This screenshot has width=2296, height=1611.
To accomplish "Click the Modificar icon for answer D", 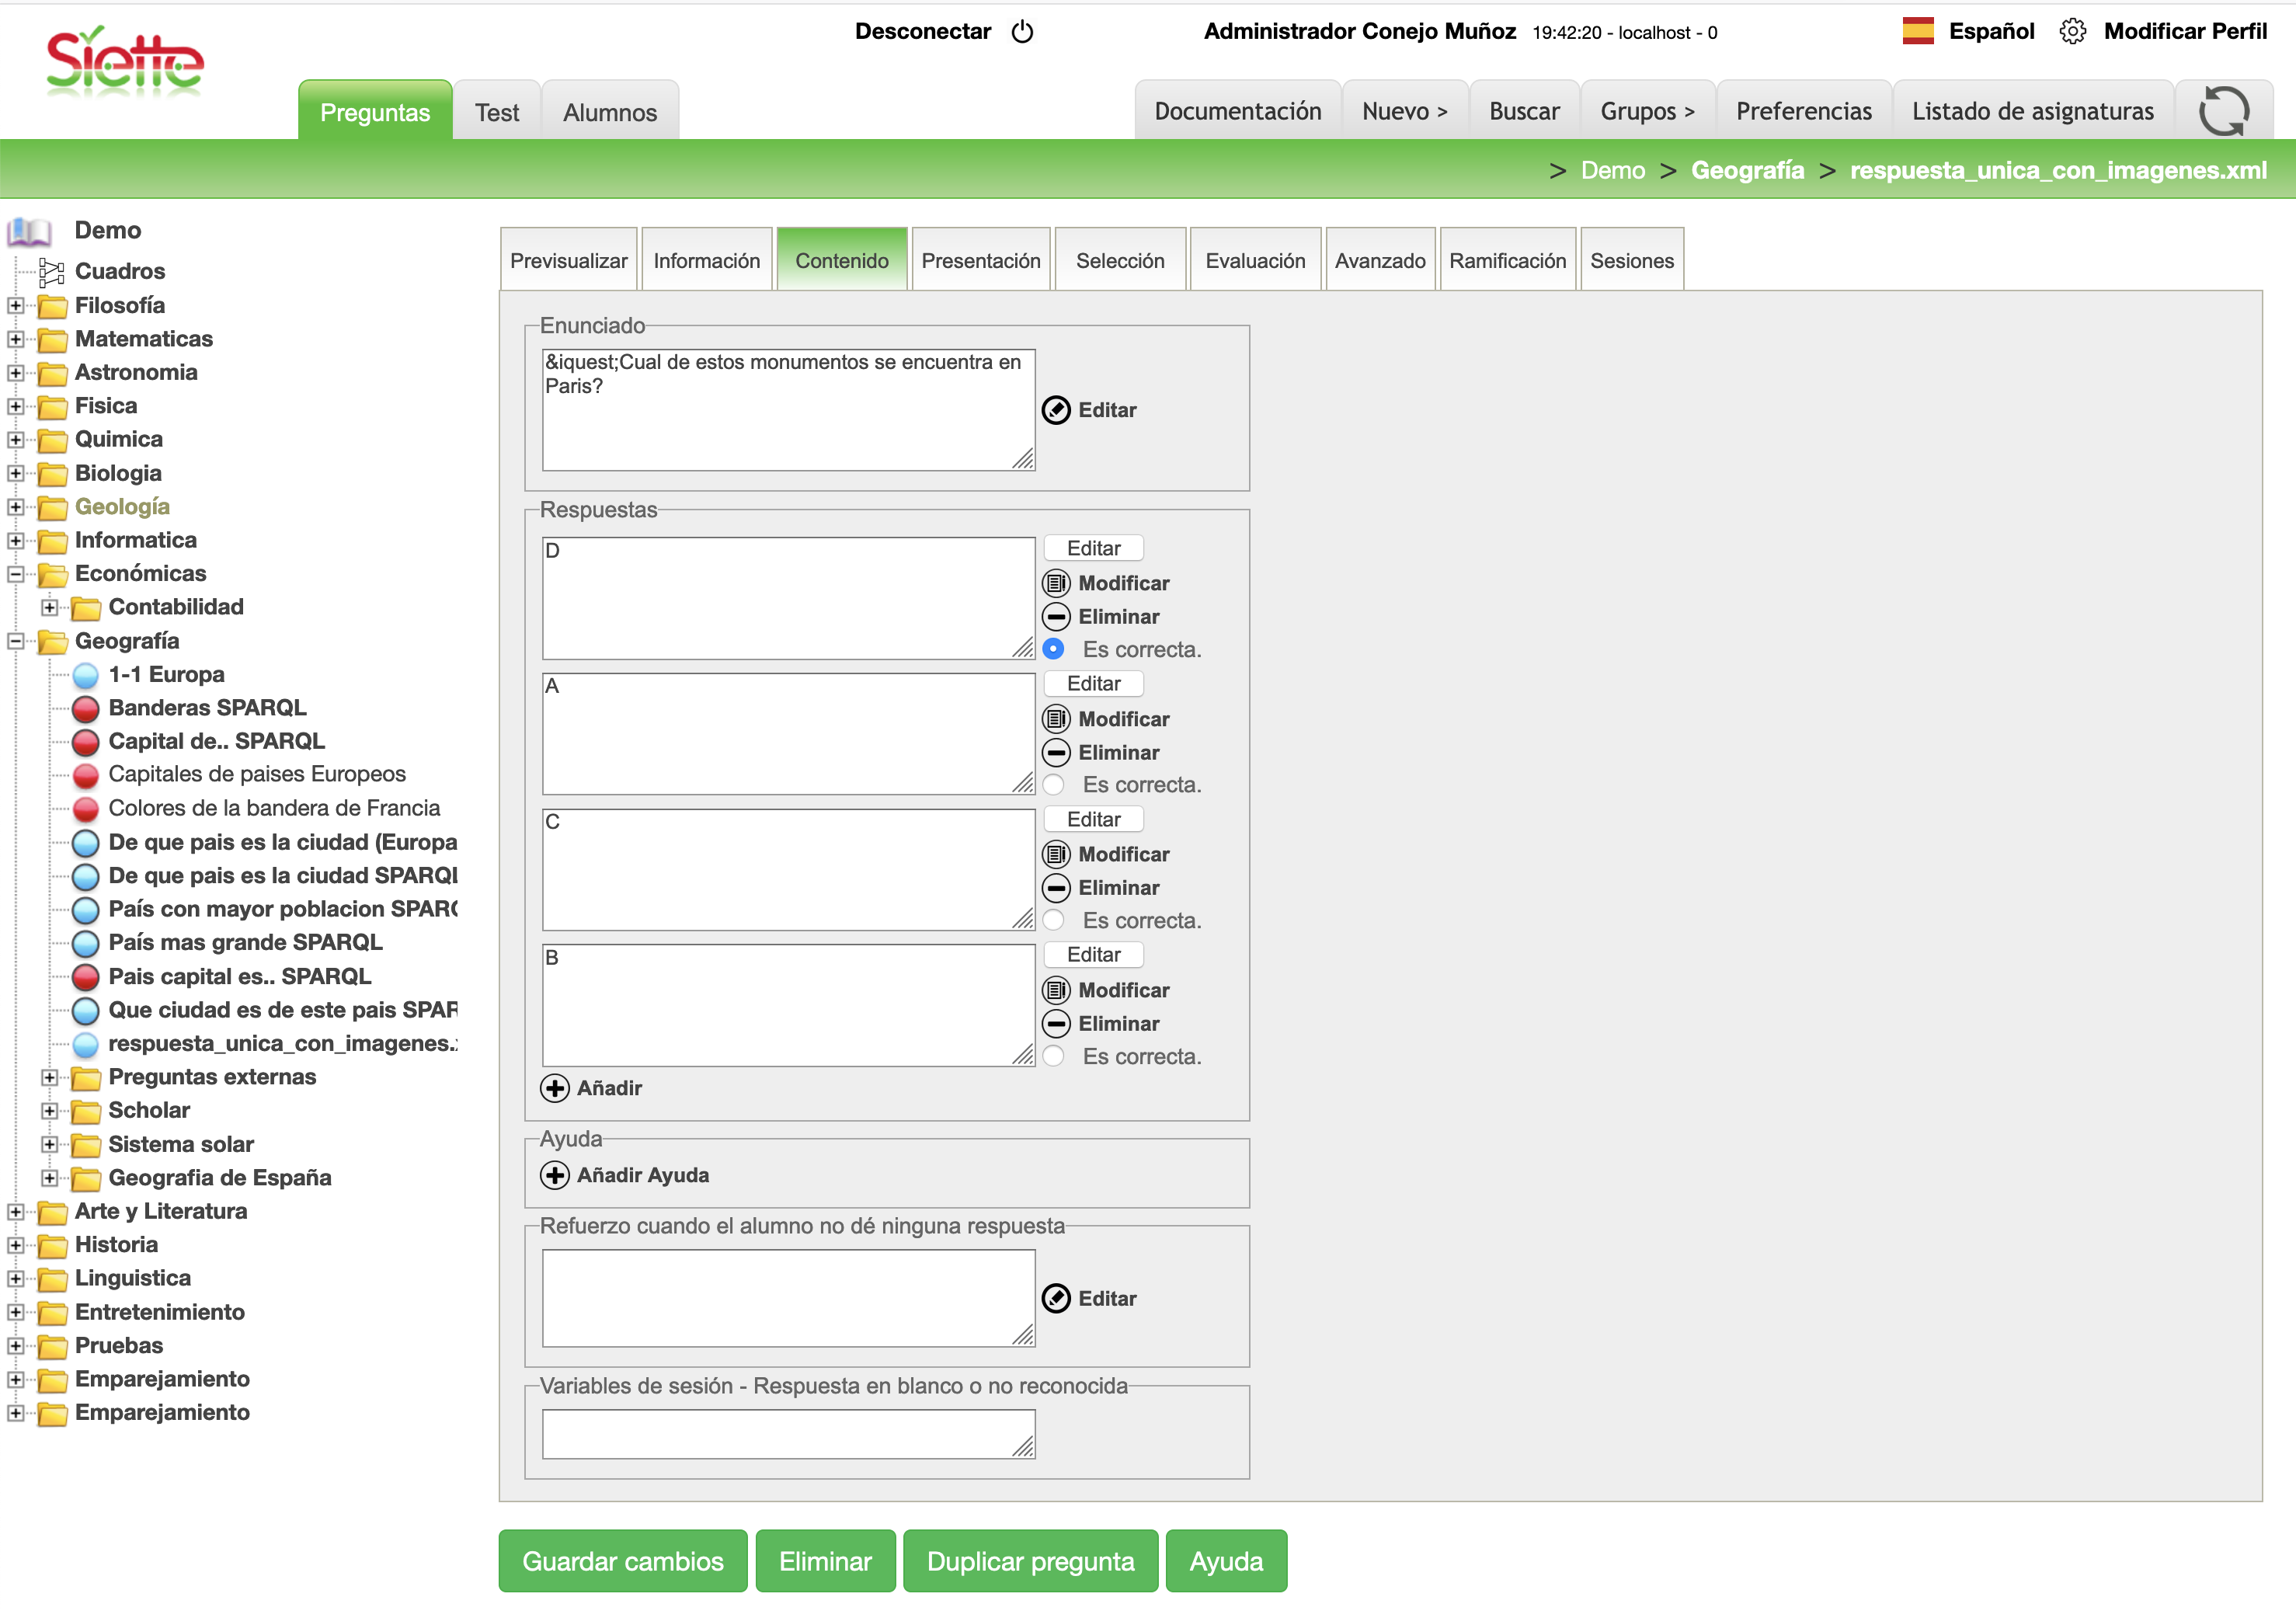I will [x=1056, y=583].
